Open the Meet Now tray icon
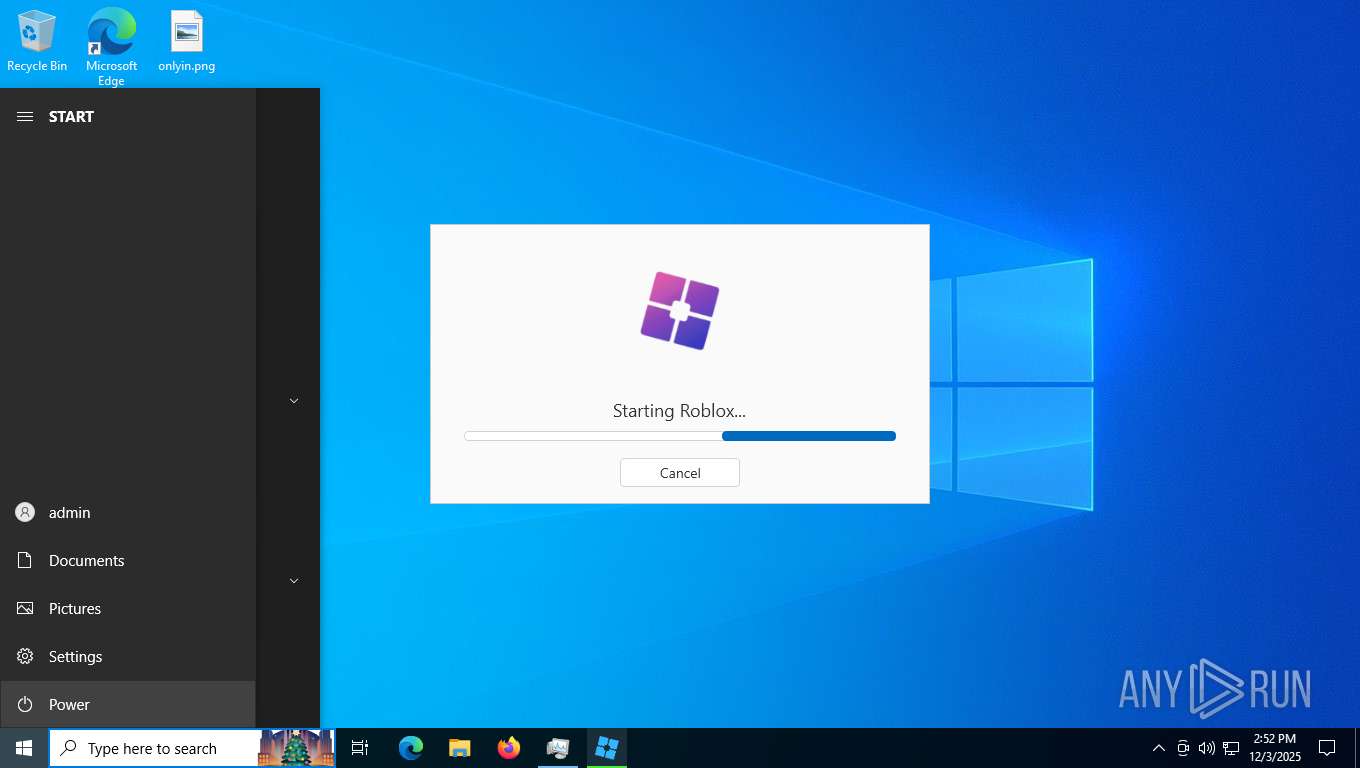This screenshot has width=1360, height=768. tap(1183, 748)
